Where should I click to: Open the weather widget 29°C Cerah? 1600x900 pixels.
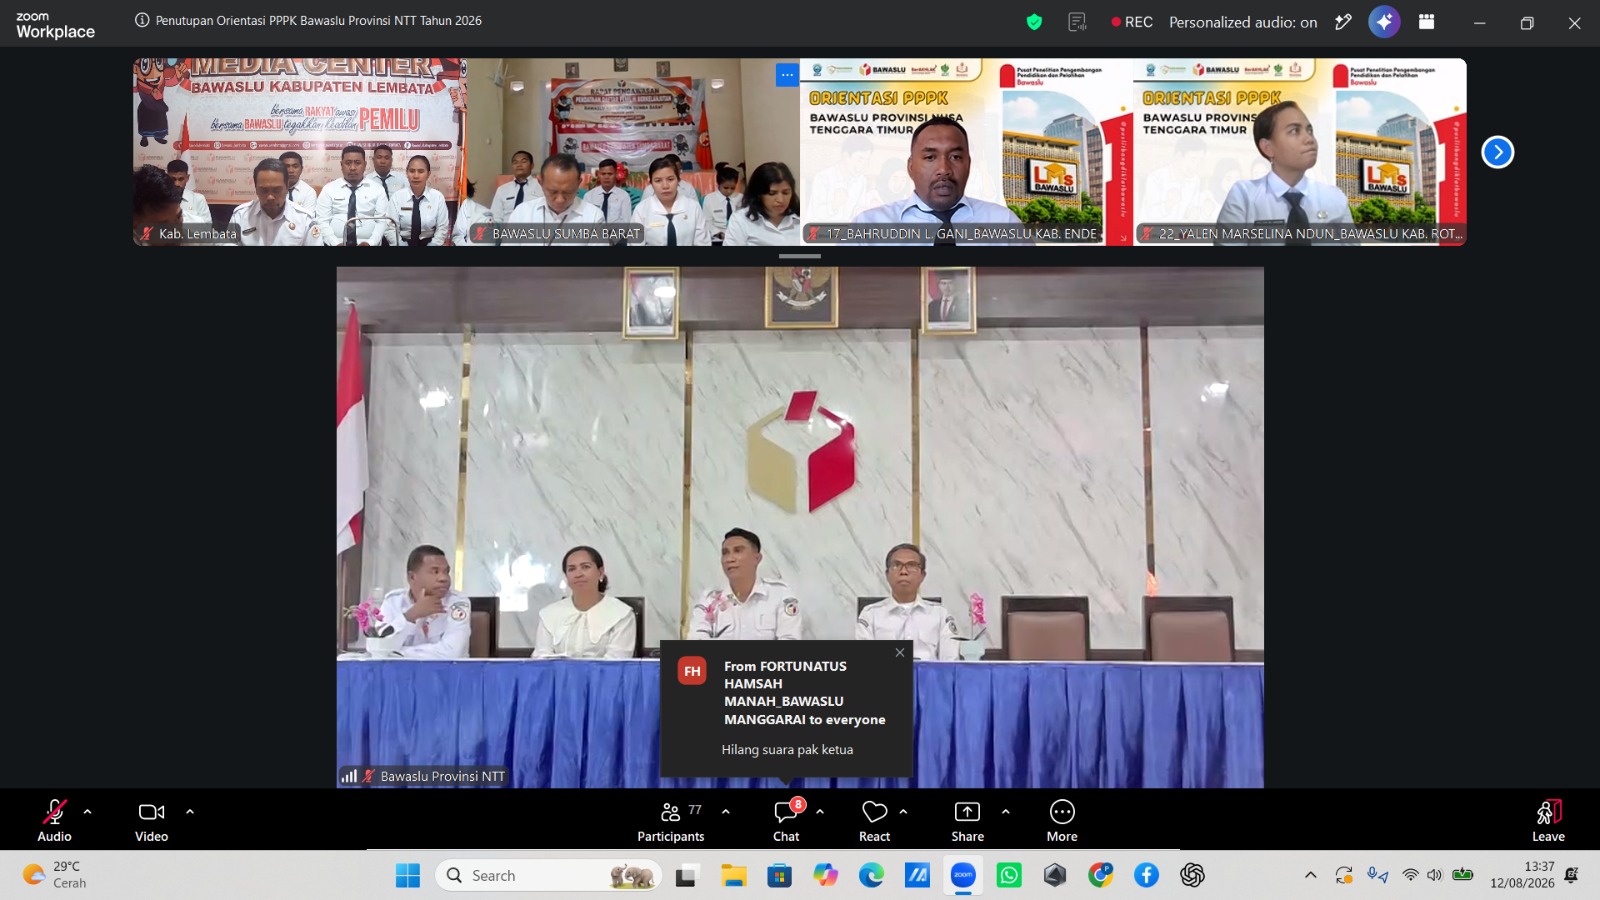point(55,875)
